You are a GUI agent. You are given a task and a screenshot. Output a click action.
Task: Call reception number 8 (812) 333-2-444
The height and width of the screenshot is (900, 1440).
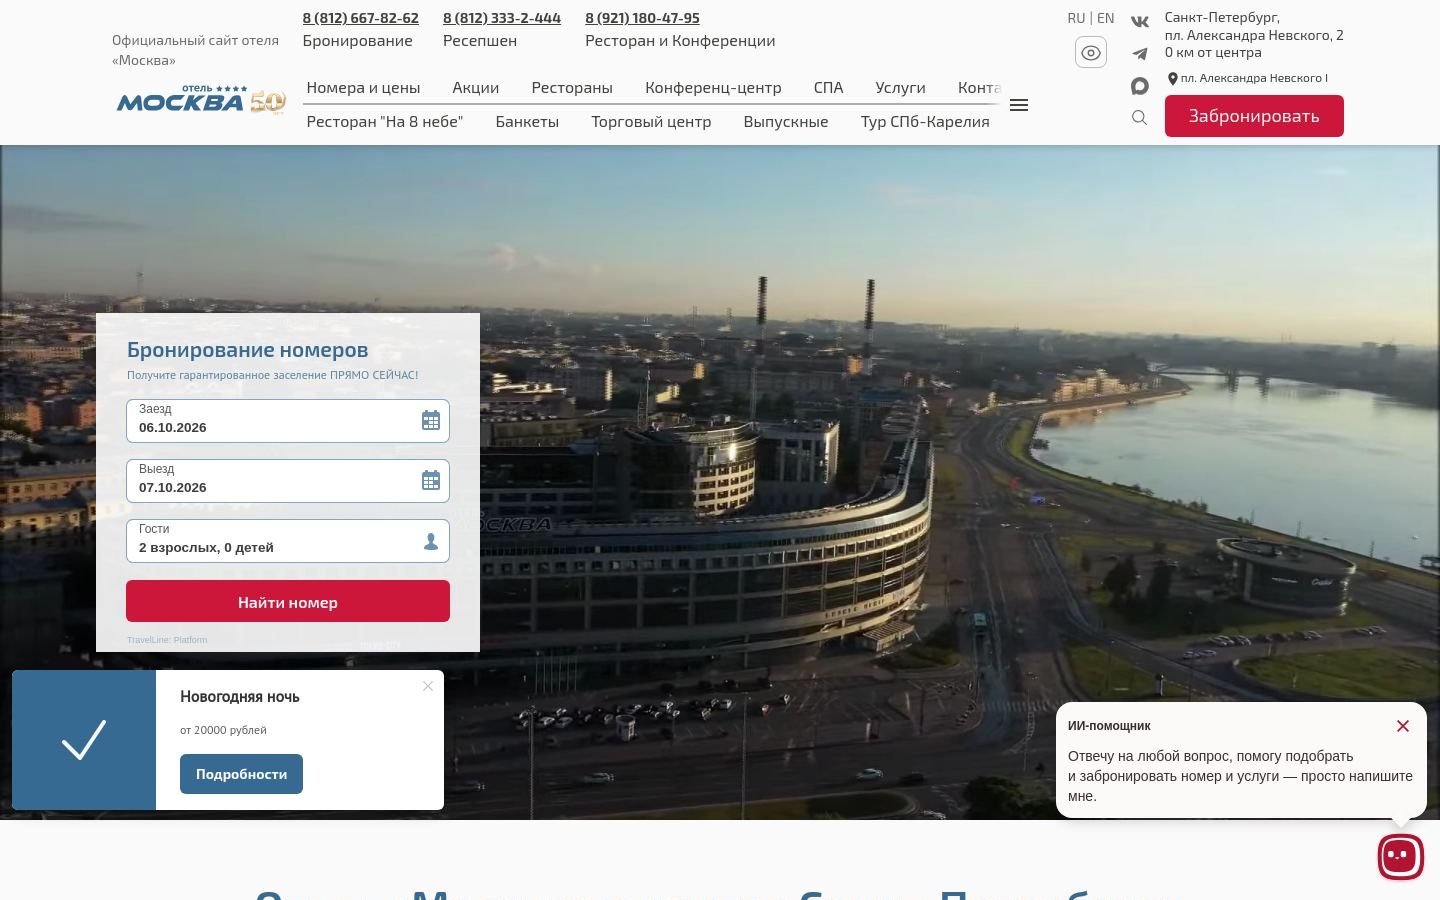502,18
